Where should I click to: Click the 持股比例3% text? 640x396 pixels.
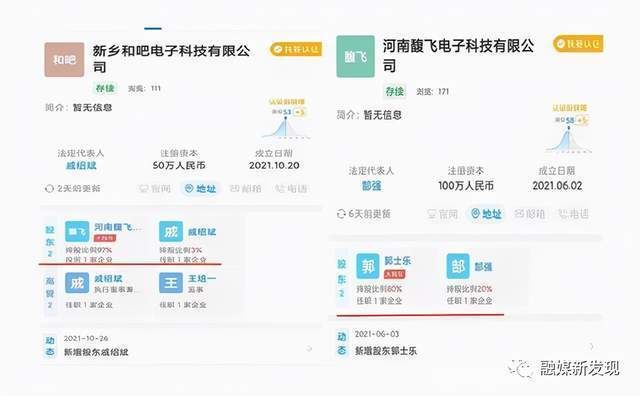coord(180,250)
